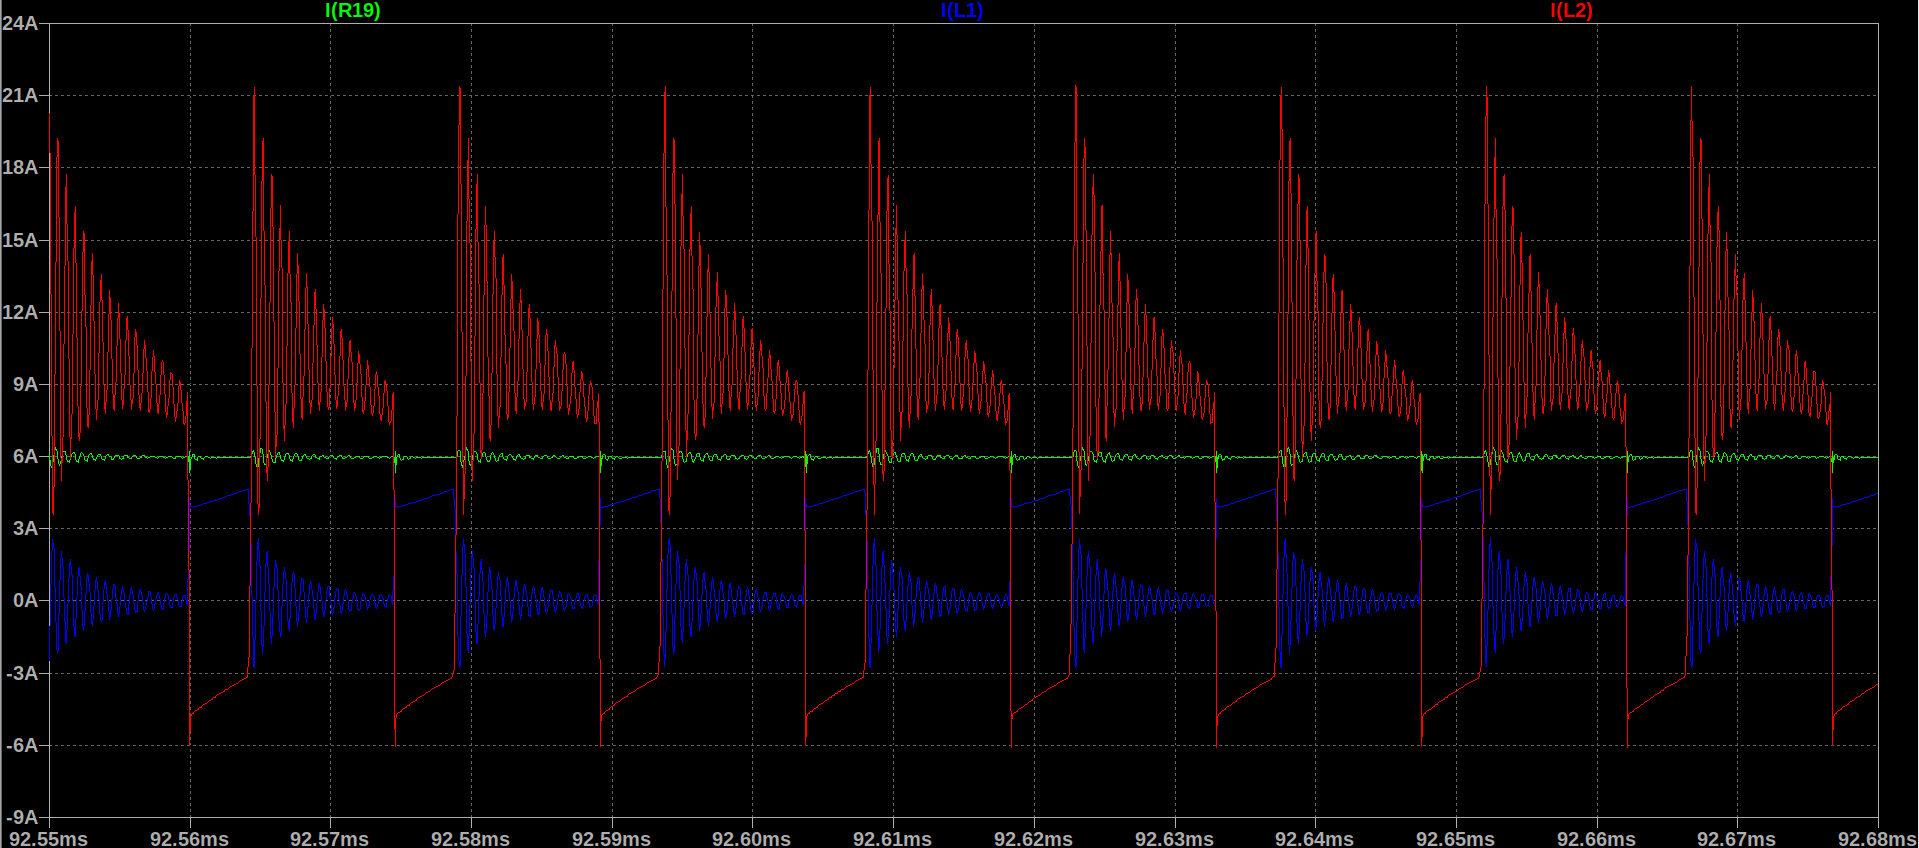Click the 92.62ms time axis label

[x=1033, y=838]
